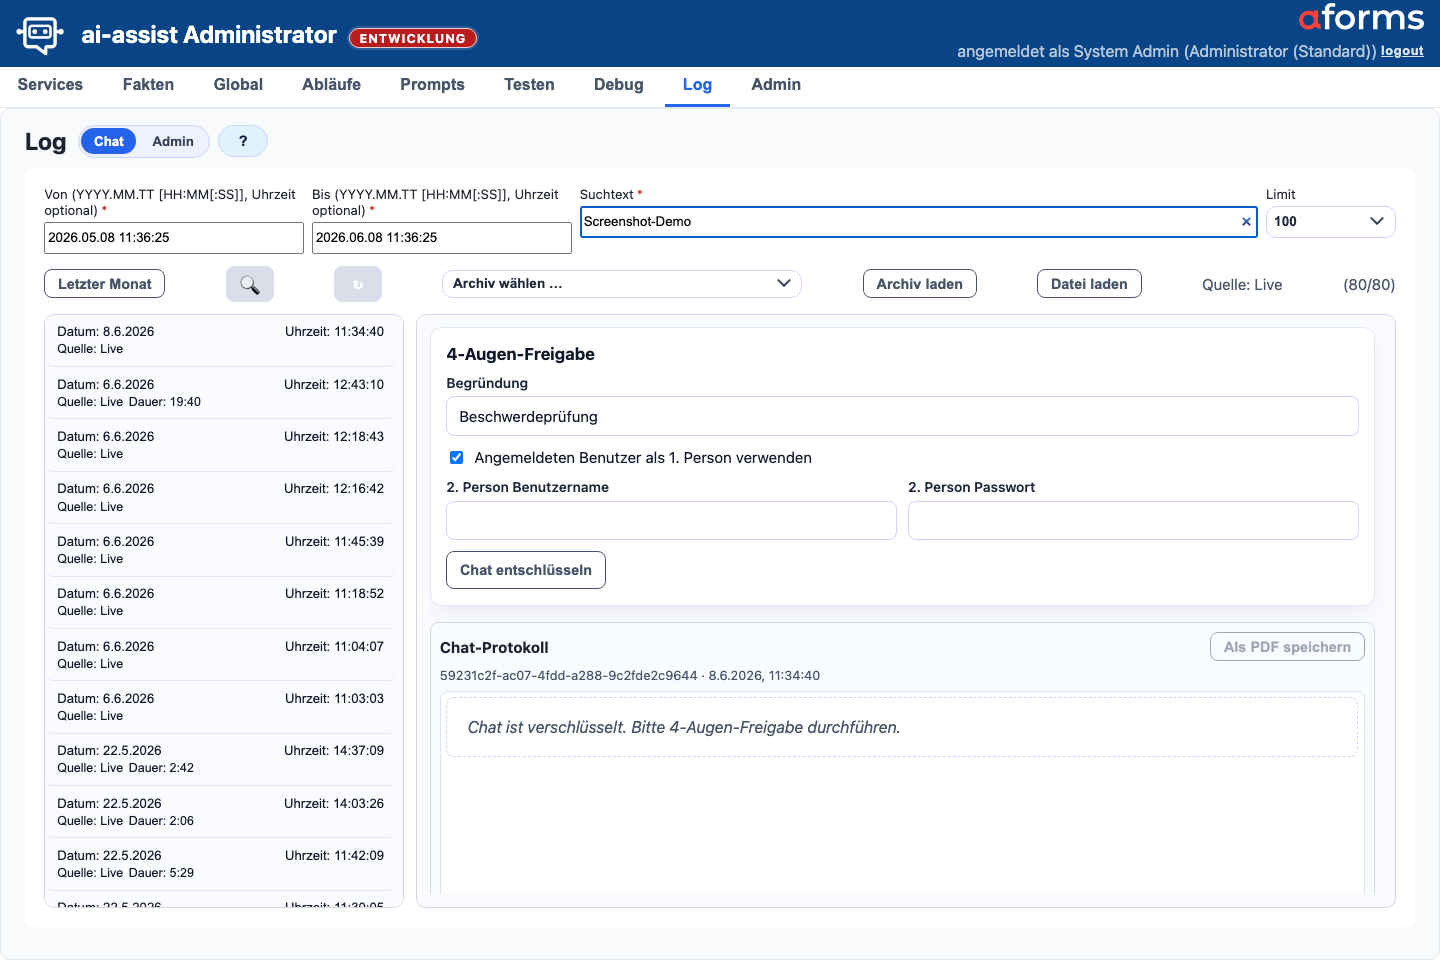The width and height of the screenshot is (1440, 960).
Task: Click the ai-assist robot logo icon
Action: click(40, 35)
